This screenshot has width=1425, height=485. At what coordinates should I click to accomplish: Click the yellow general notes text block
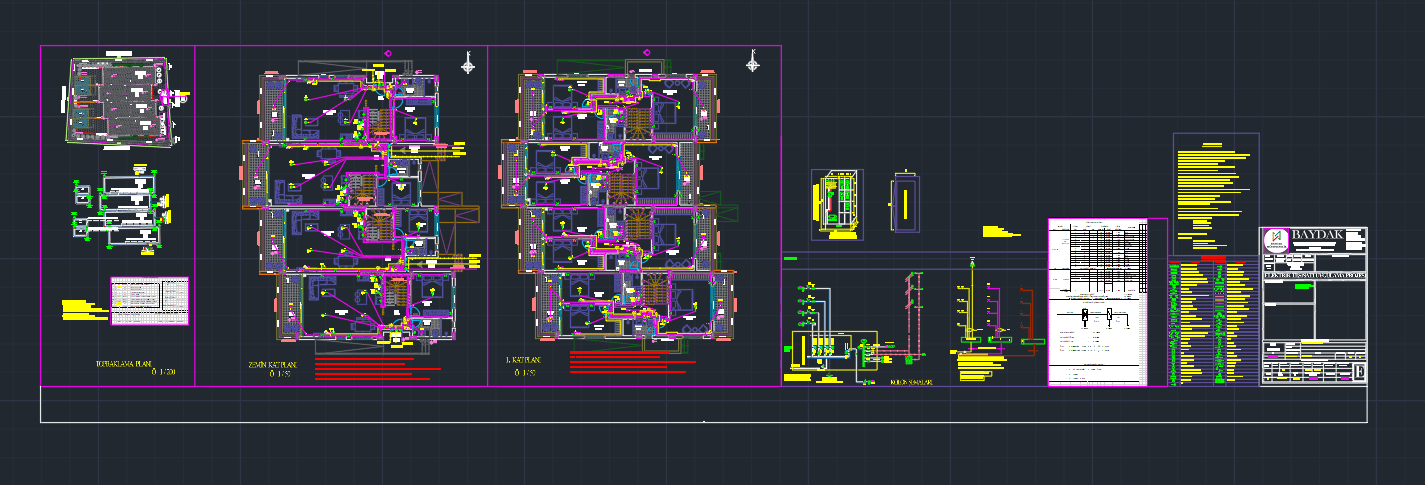click(x=1214, y=193)
